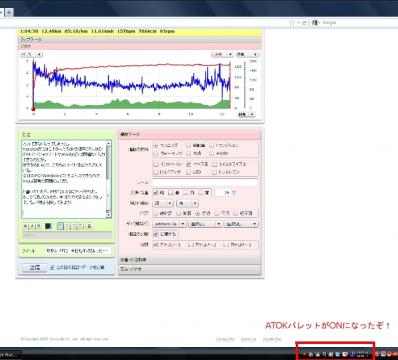The width and height of the screenshot is (398, 360).
Task: Open the graph's green elevation series dropdown
Action: pyautogui.click(x=247, y=54)
